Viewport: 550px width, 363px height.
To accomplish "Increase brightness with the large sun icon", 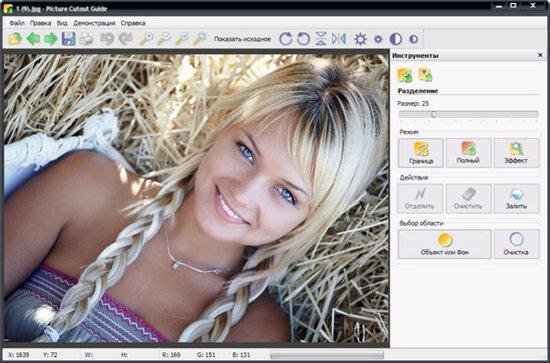I will pos(360,39).
